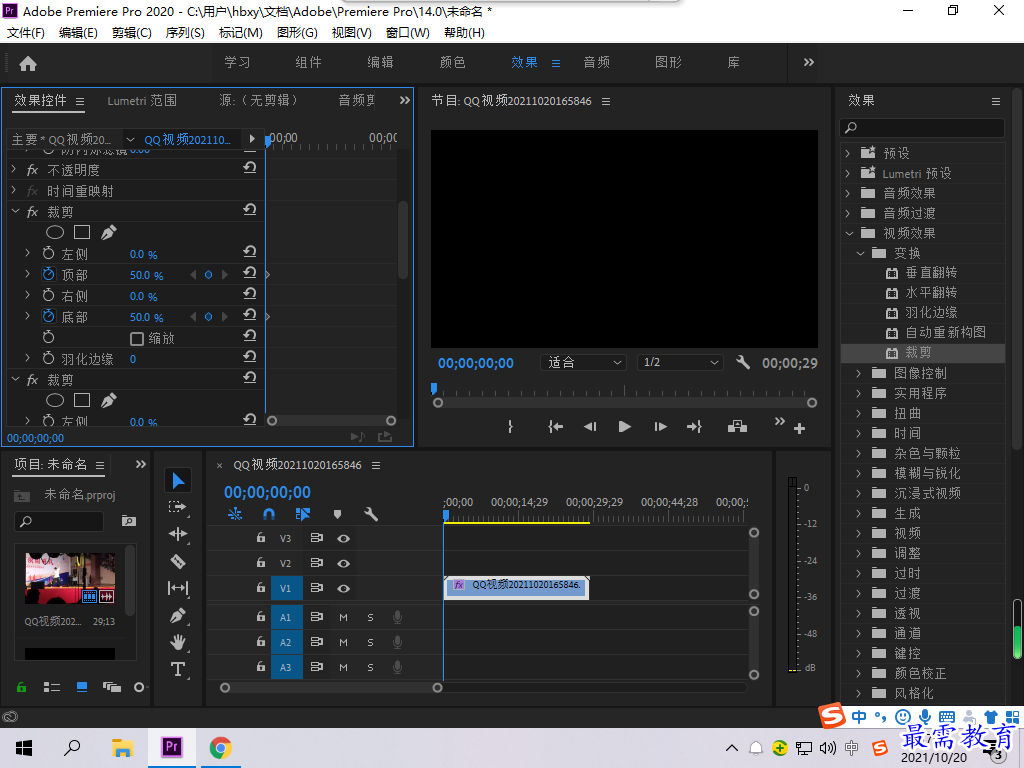Step forward one frame

coord(660,426)
